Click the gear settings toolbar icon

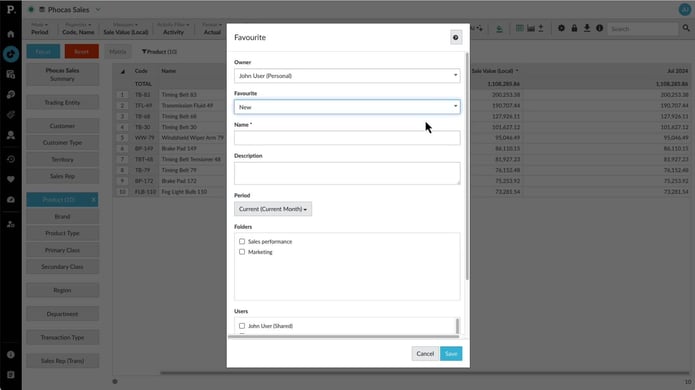point(561,28)
